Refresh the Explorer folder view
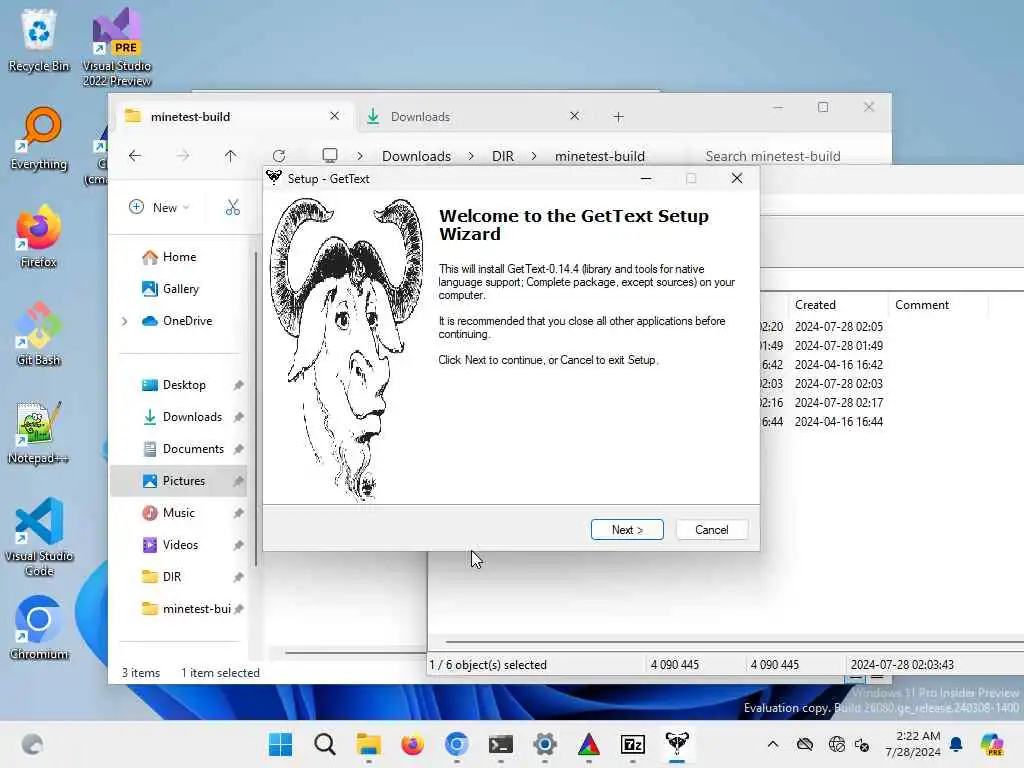The width and height of the screenshot is (1024, 768). (279, 155)
